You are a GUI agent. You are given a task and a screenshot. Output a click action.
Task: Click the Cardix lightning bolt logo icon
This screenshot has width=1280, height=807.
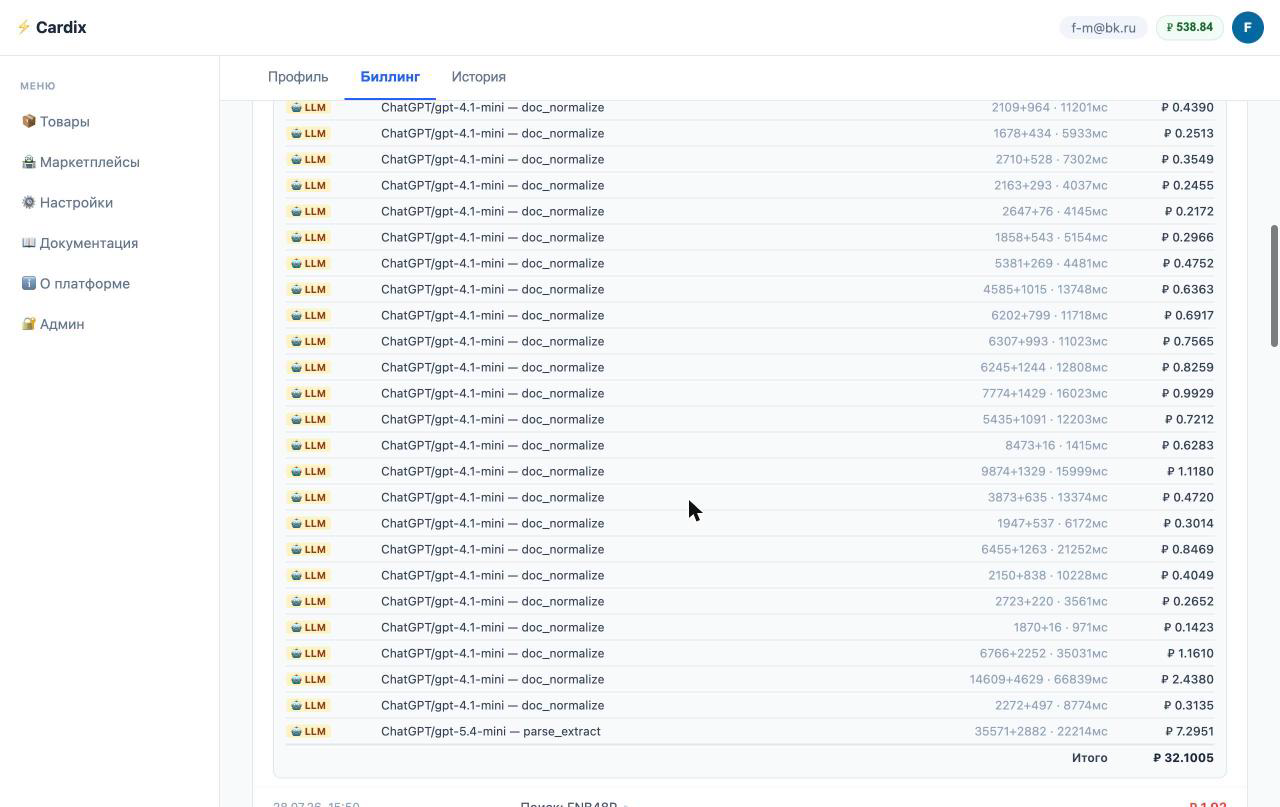[24, 27]
